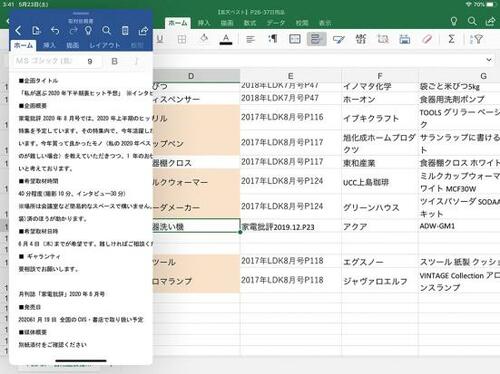Switch to the Excel 表示 tab
This screenshot has width=500, height=374.
pos(325,23)
